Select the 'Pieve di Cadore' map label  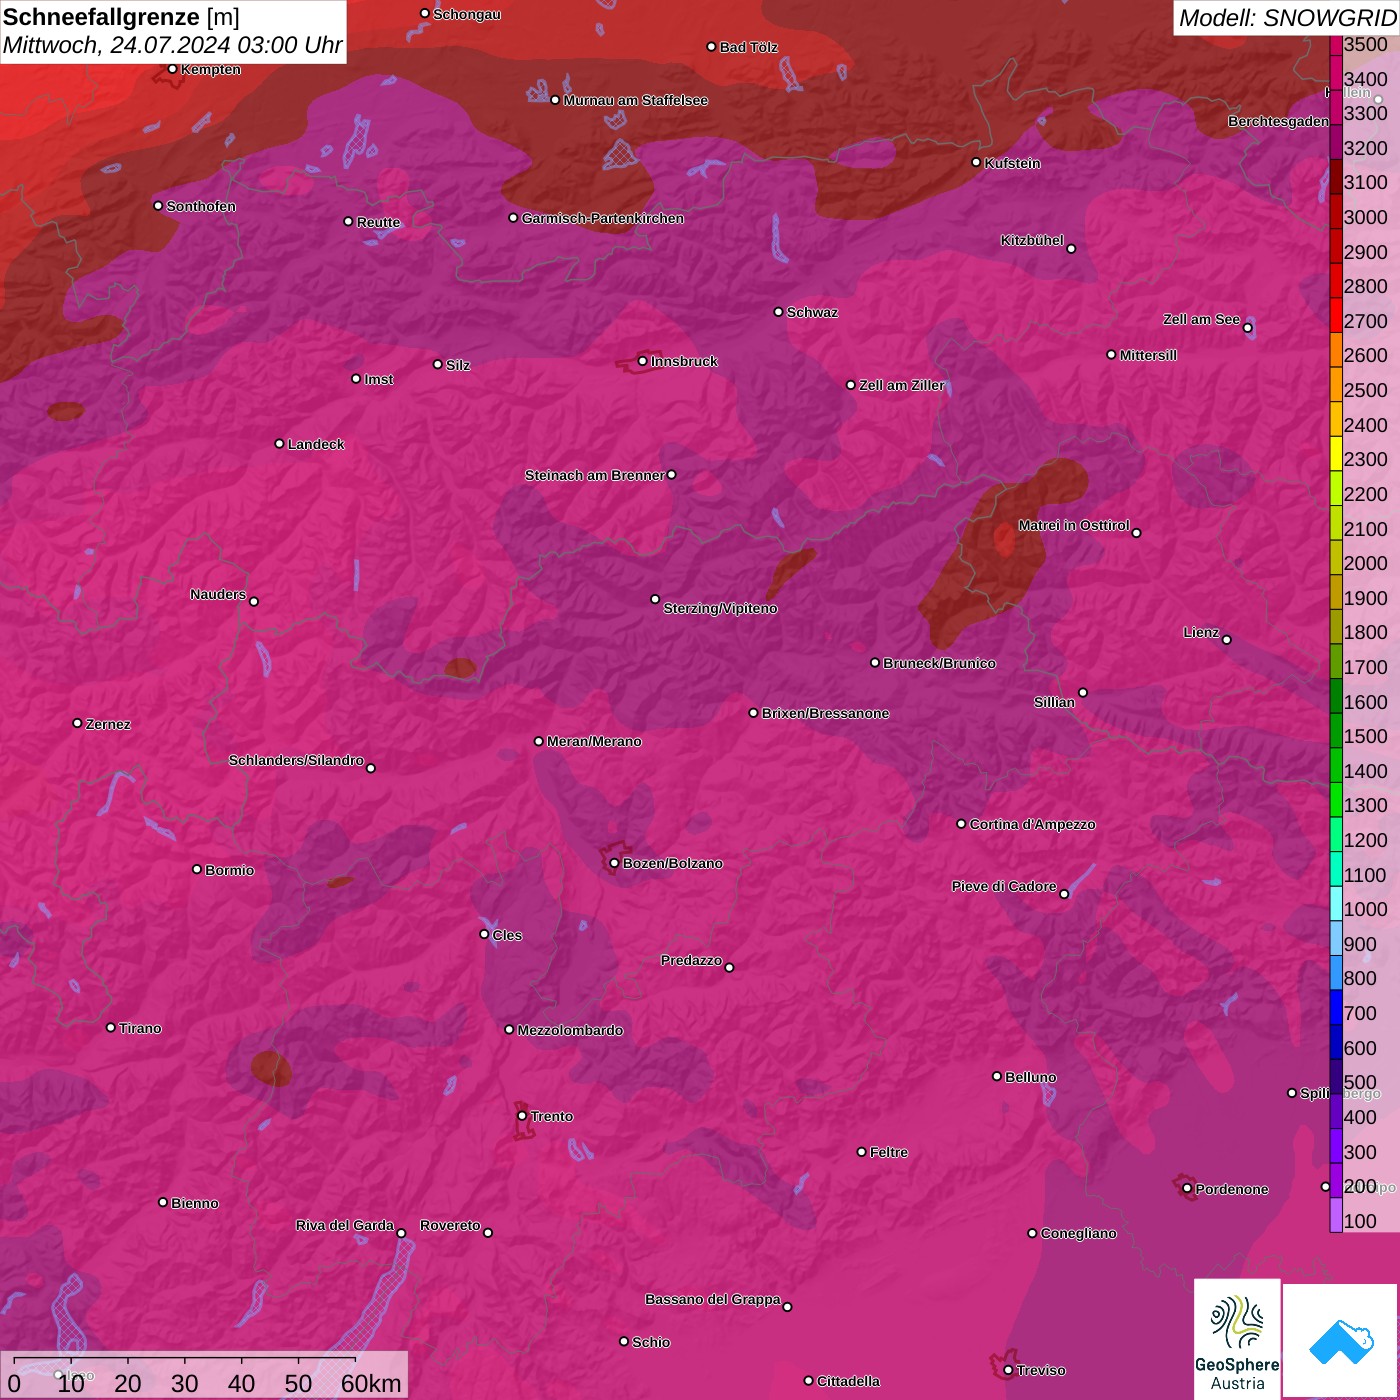click(x=1004, y=886)
